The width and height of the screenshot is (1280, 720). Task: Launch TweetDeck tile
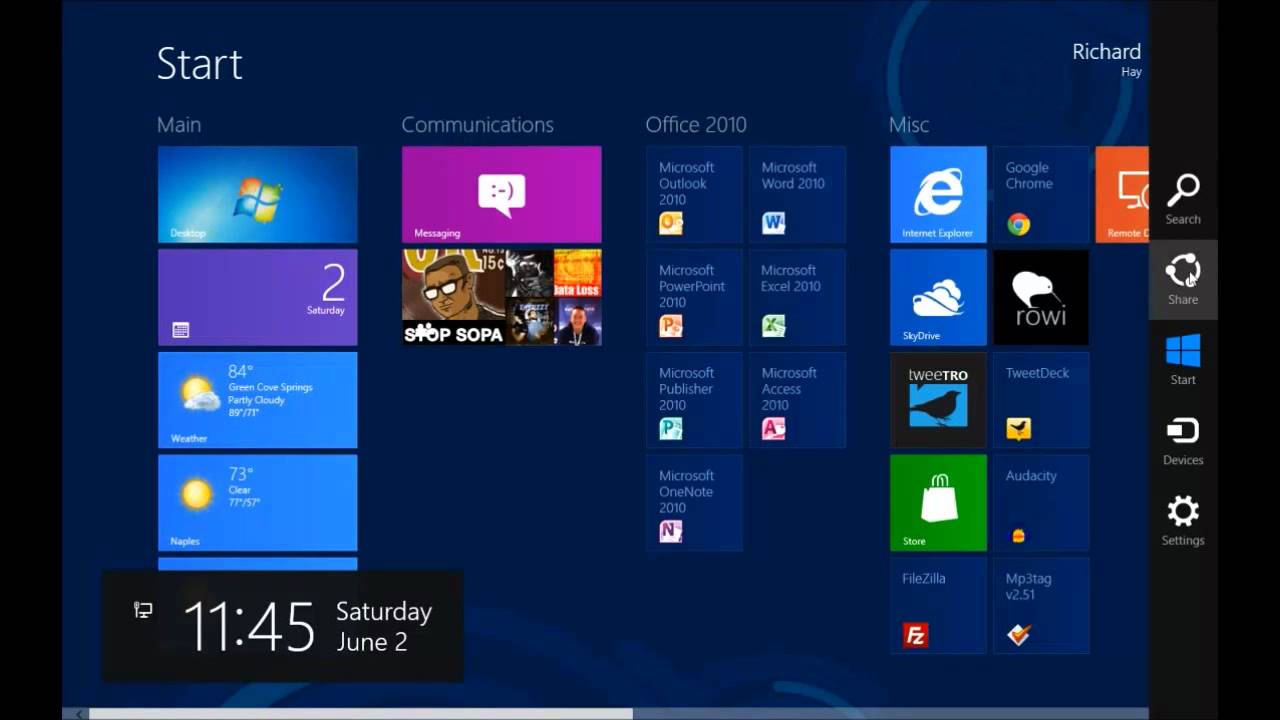pos(1041,400)
